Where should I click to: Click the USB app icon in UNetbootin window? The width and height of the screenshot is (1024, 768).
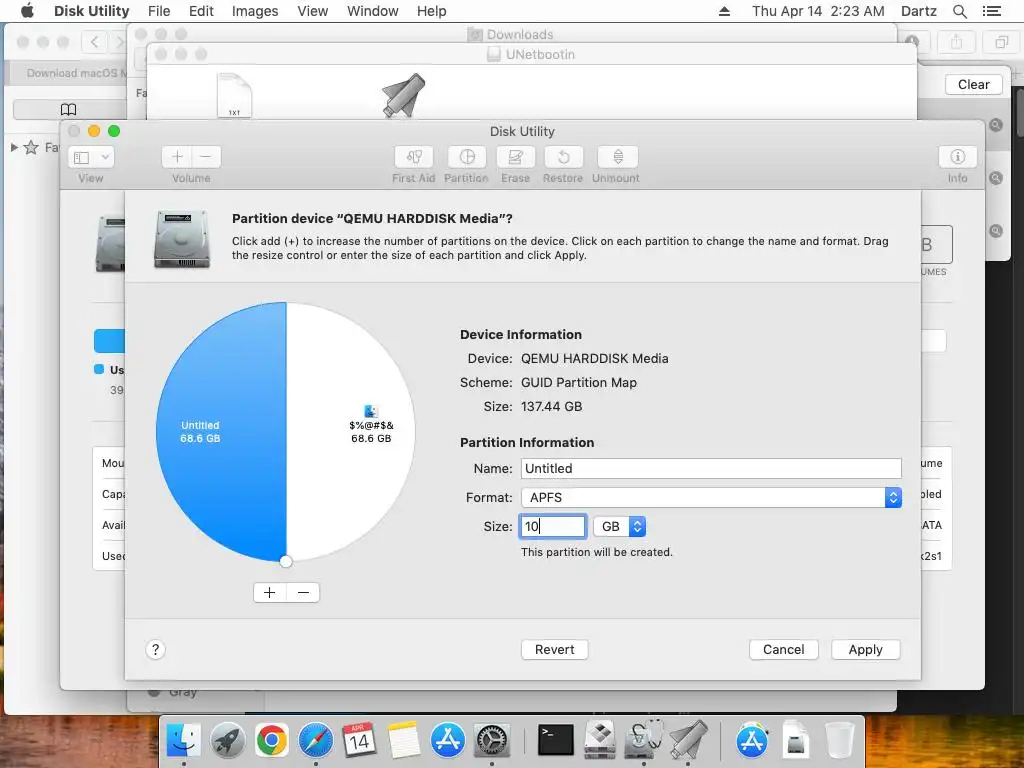[x=403, y=95]
